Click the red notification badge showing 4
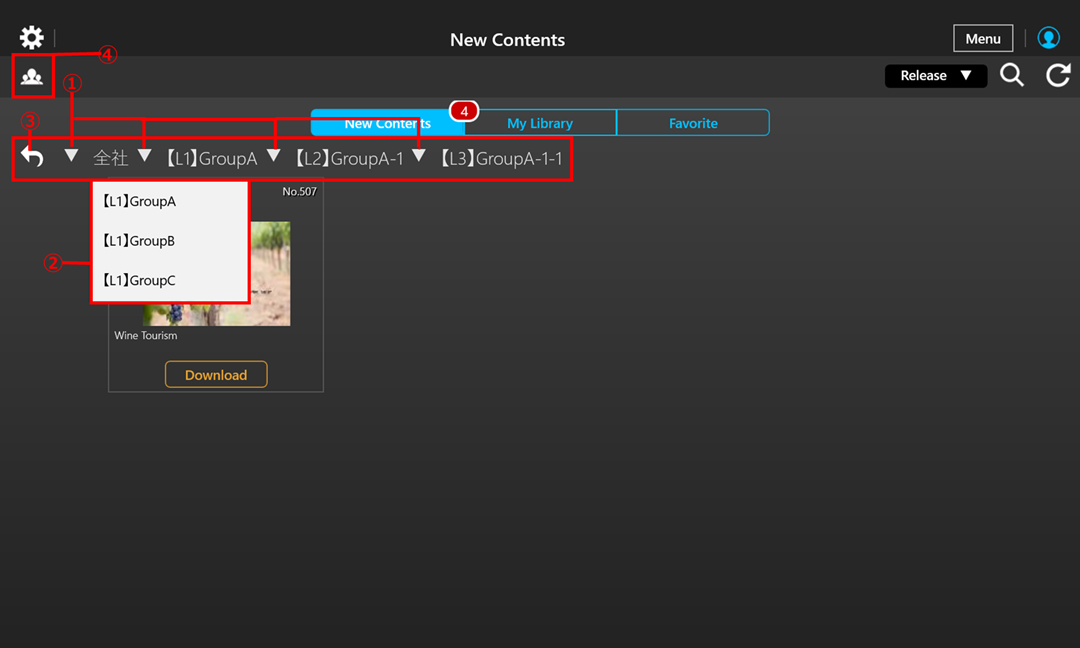This screenshot has height=648, width=1080. coord(464,111)
